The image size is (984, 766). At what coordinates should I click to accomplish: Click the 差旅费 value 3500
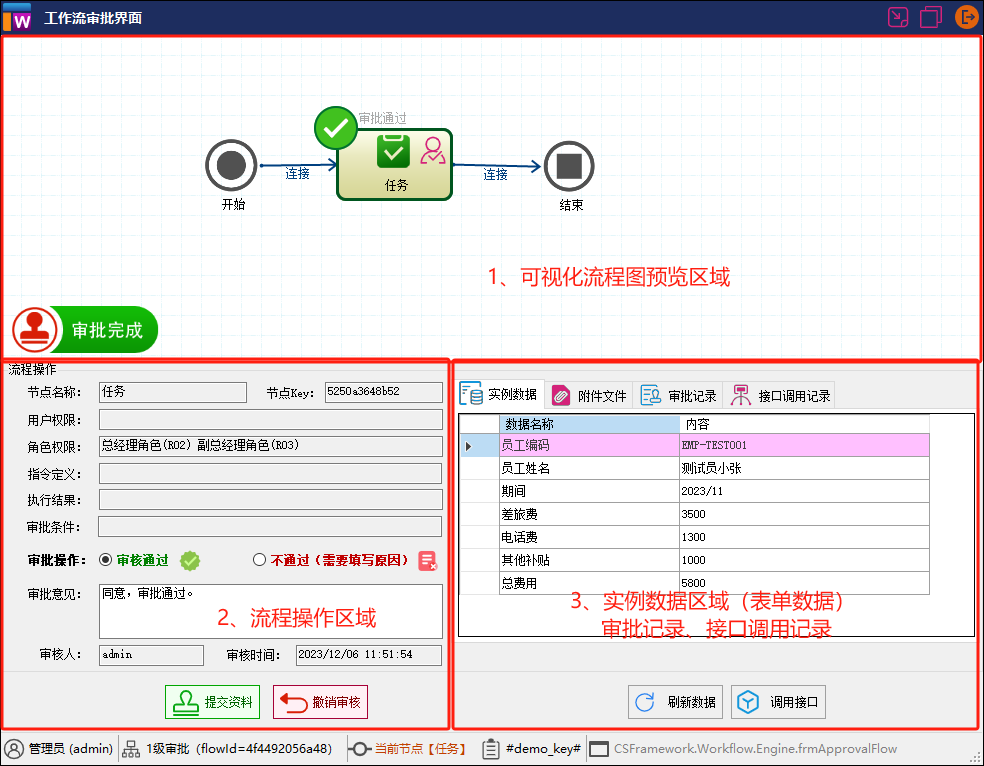pyautogui.click(x=805, y=514)
